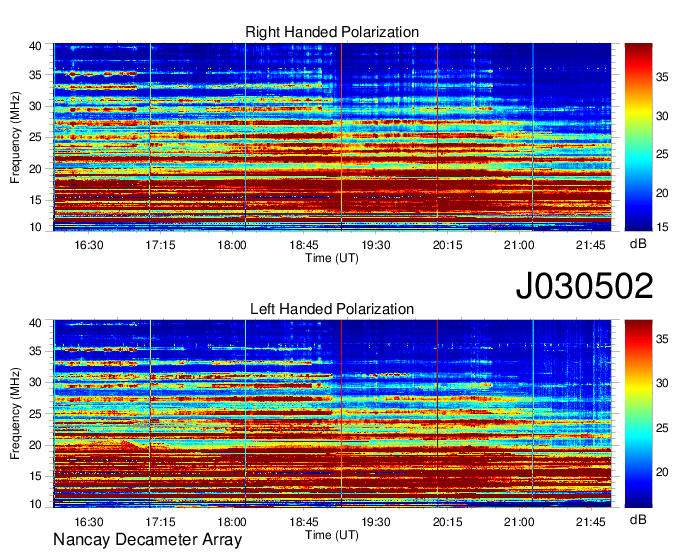Click the 20 MHz tick of Left Handed plot
The image size is (680, 552).
[x=36, y=445]
